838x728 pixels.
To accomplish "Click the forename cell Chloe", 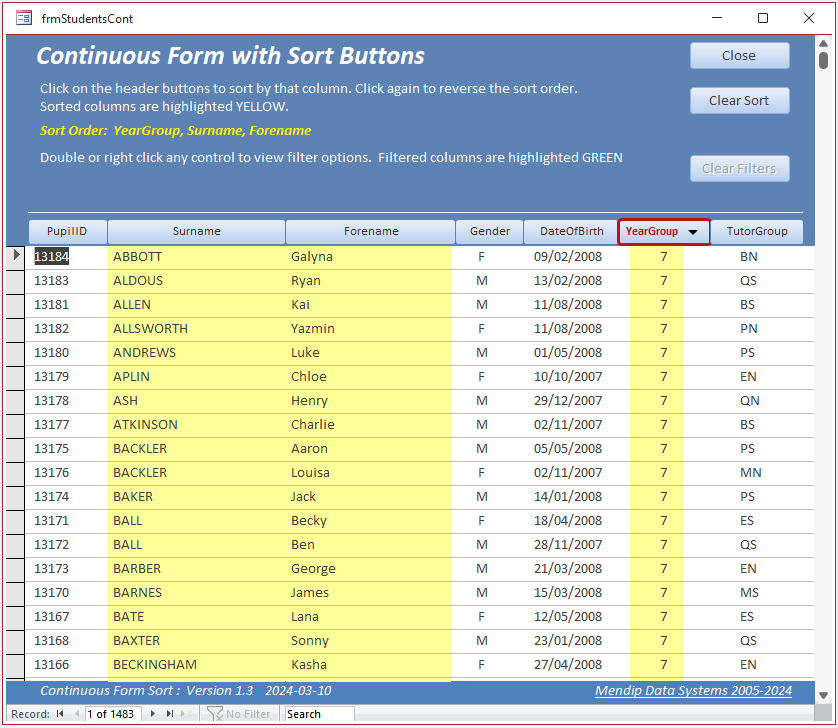I will pos(369,377).
